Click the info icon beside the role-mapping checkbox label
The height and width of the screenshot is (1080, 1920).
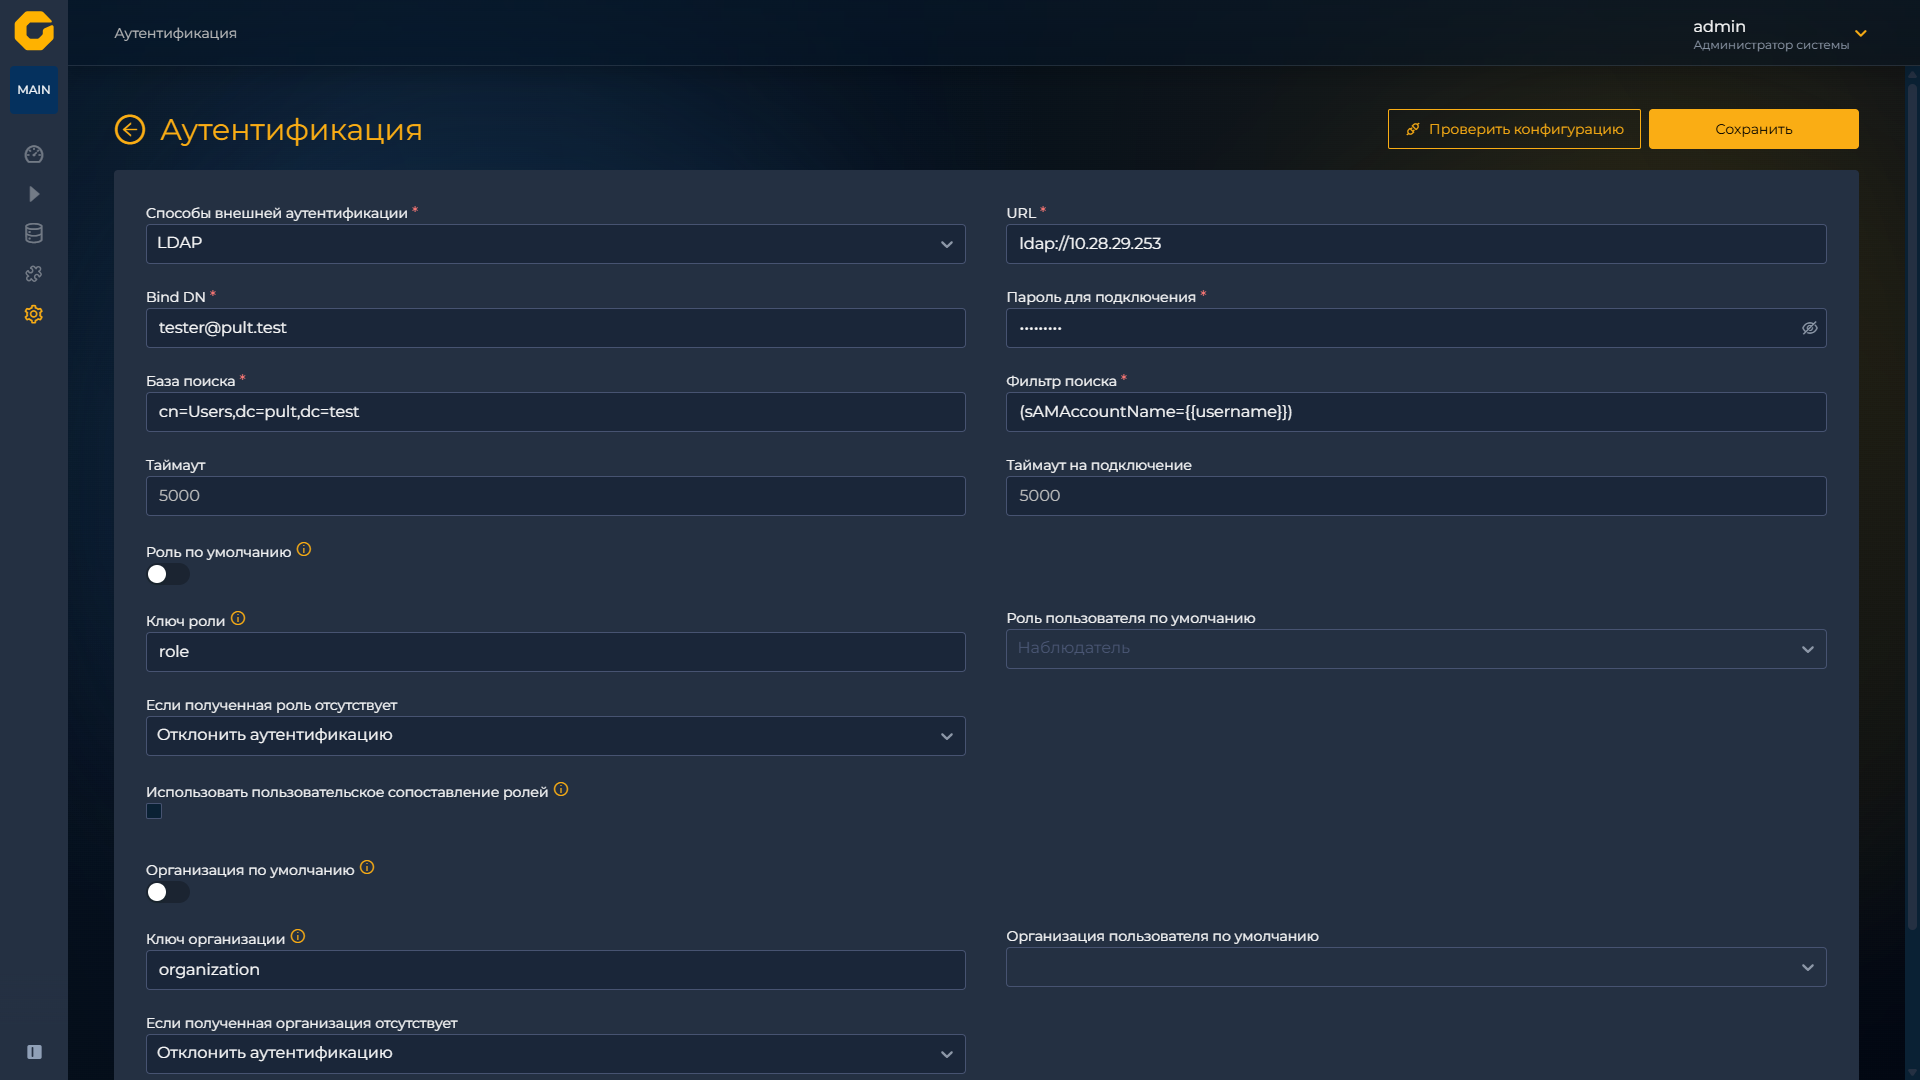coord(561,789)
